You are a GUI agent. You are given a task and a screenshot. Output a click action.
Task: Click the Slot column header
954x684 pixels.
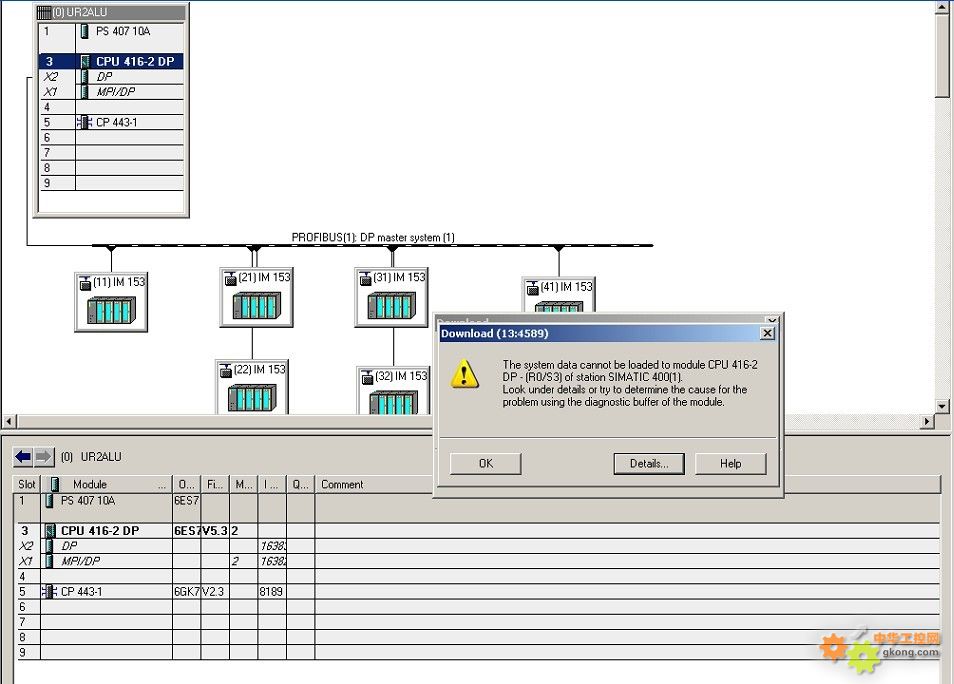[27, 484]
